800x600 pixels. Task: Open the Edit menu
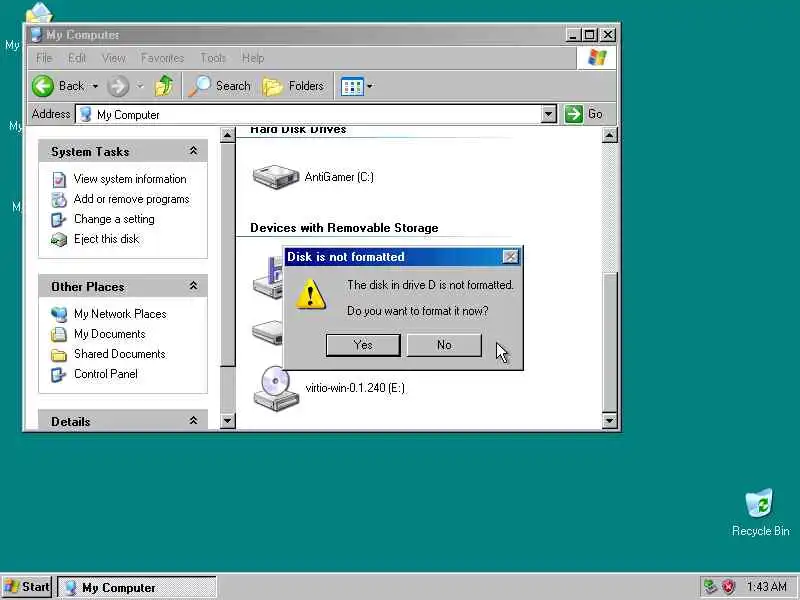(x=77, y=58)
